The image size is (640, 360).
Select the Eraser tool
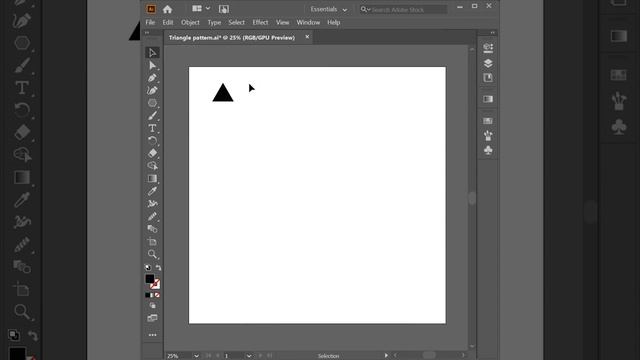point(152,153)
